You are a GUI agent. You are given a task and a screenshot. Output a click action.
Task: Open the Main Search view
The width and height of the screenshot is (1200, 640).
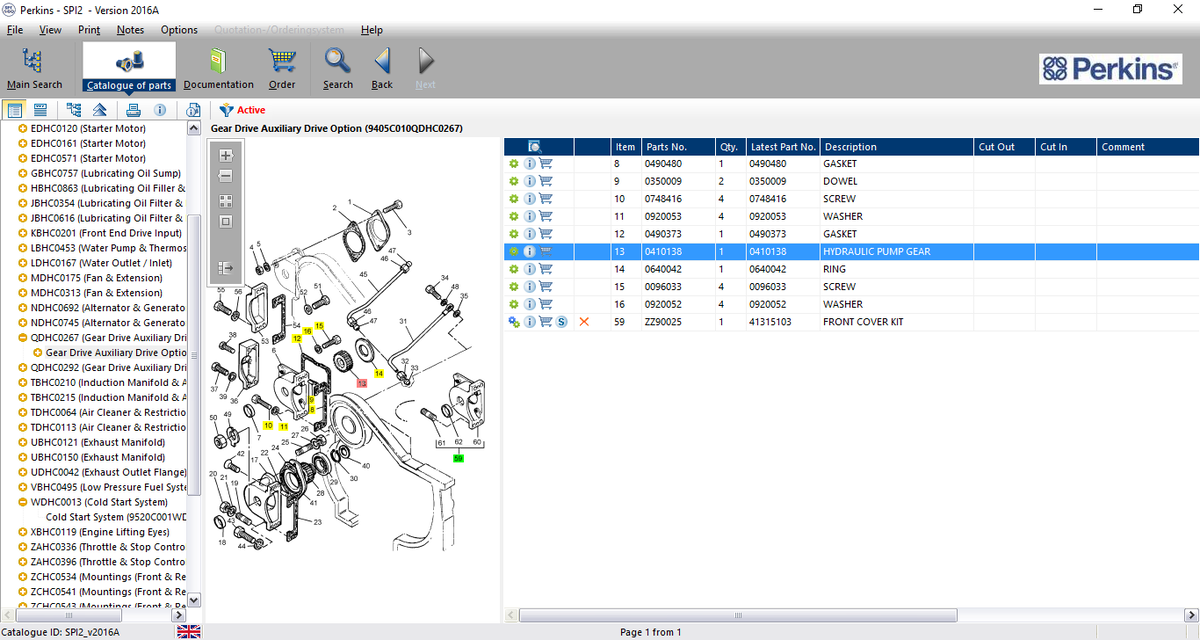pyautogui.click(x=33, y=62)
